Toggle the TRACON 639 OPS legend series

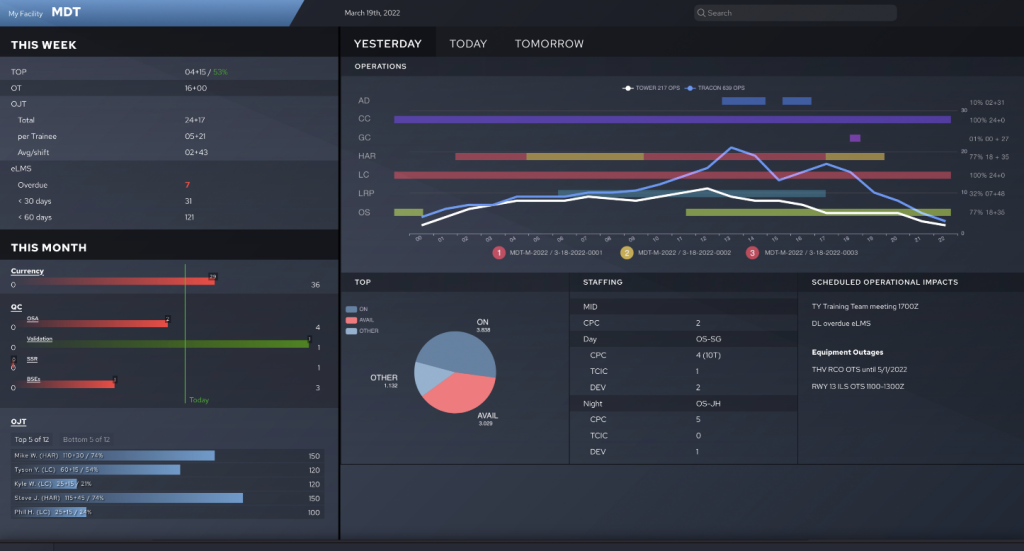click(718, 88)
